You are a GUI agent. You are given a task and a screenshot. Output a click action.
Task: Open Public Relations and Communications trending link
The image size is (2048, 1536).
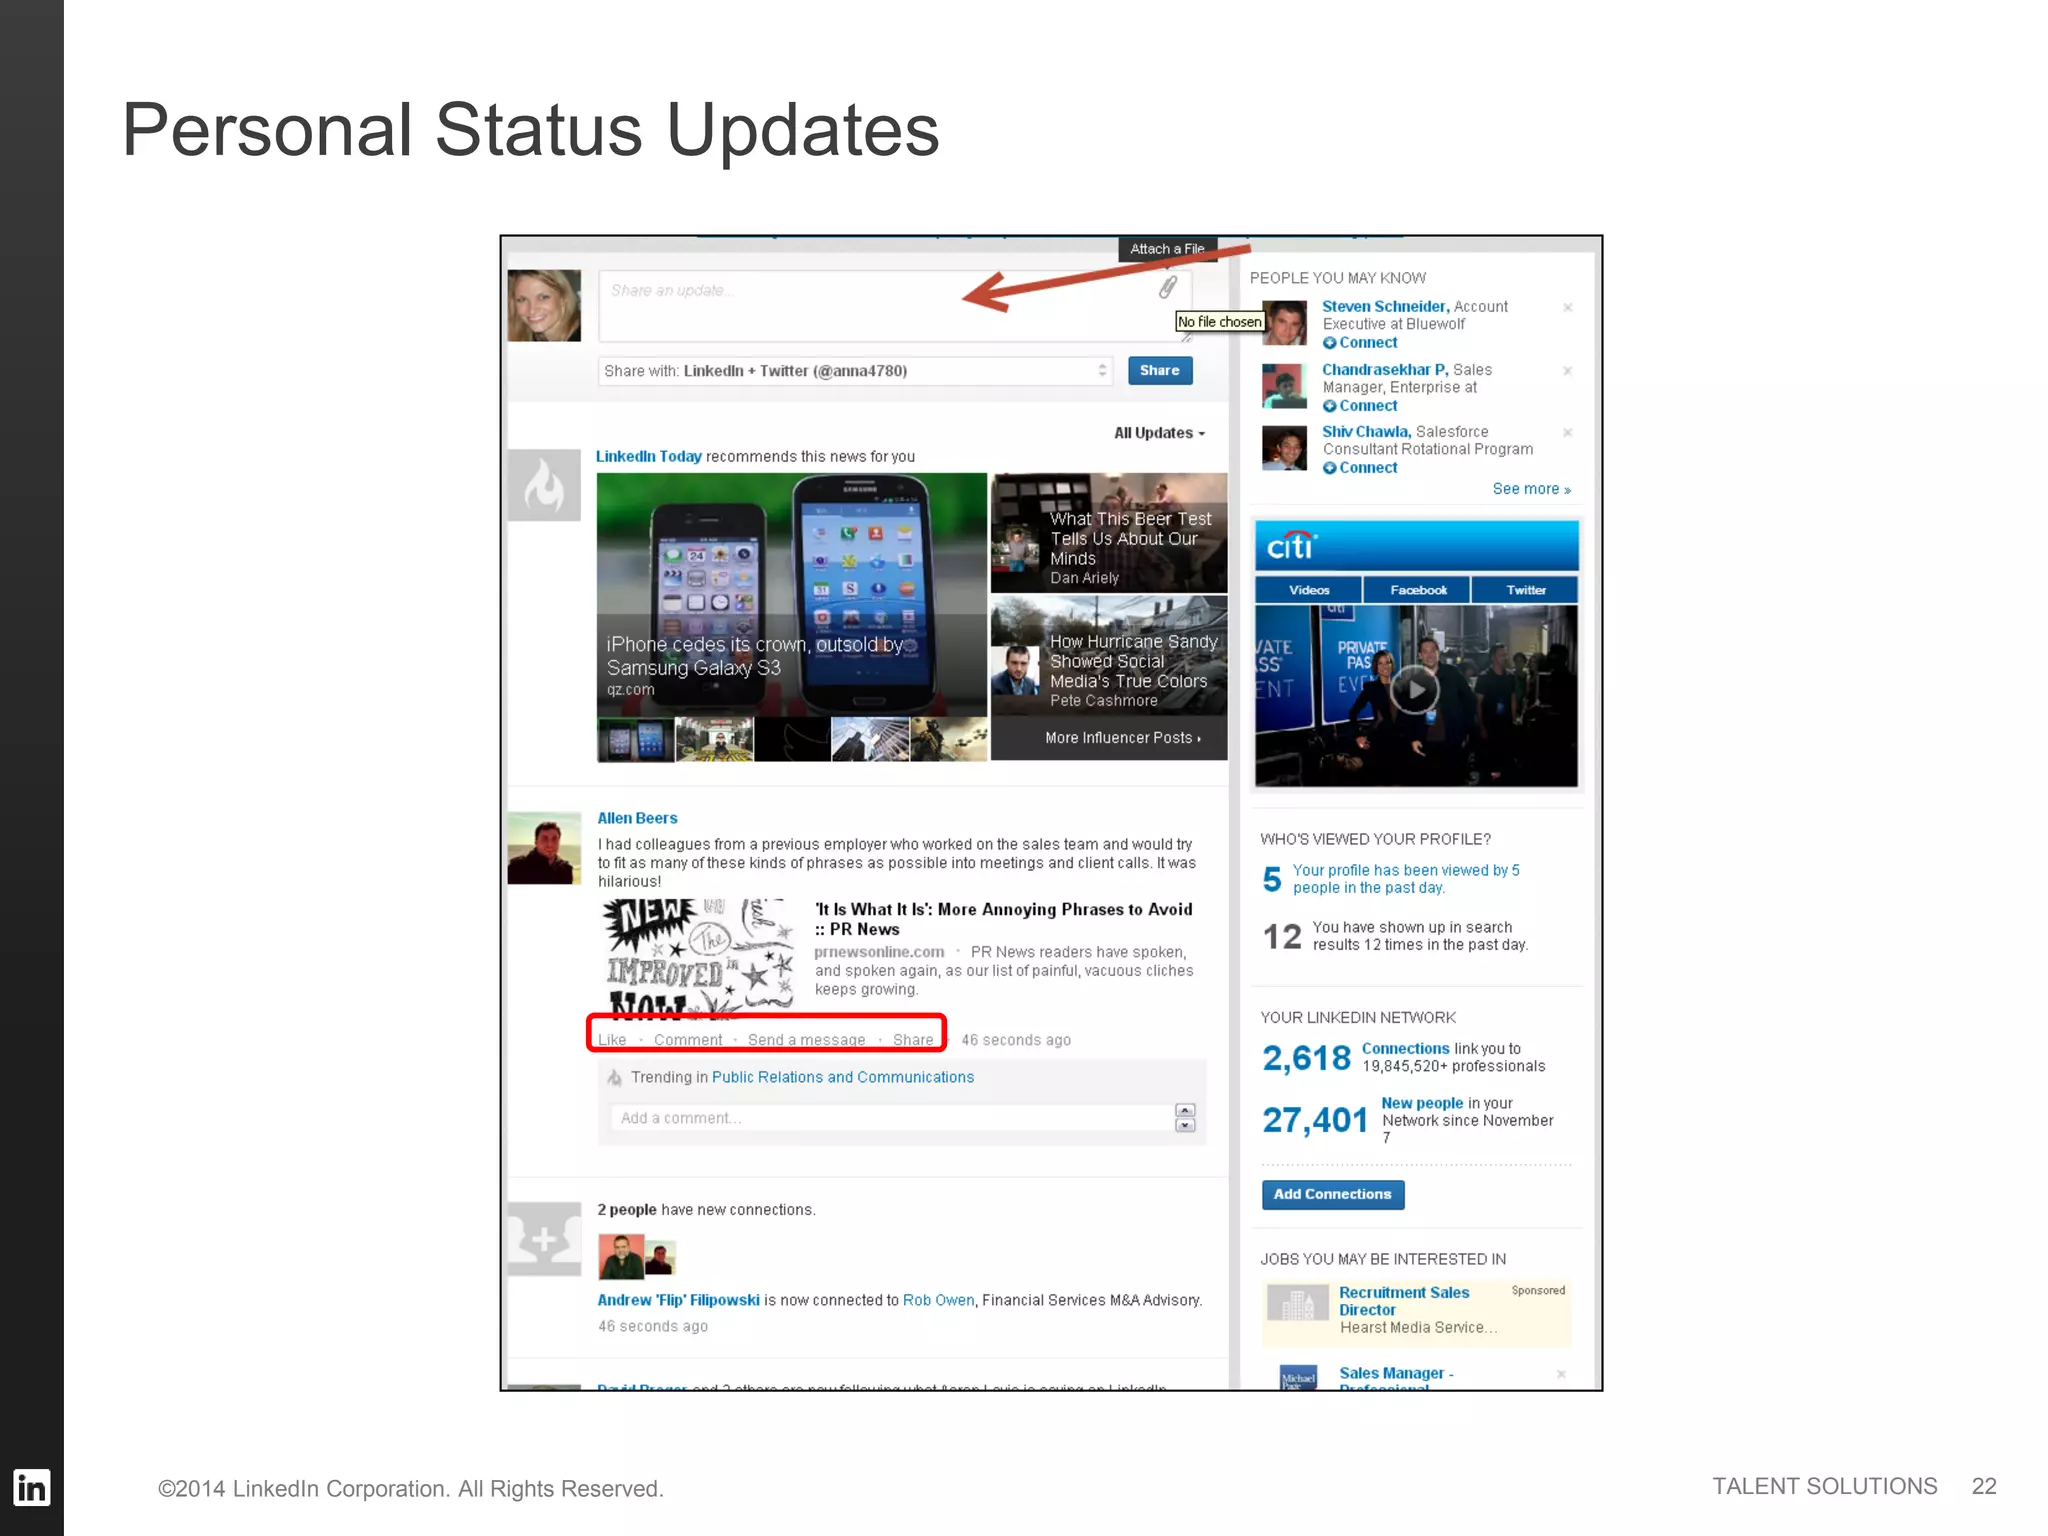(x=842, y=1077)
